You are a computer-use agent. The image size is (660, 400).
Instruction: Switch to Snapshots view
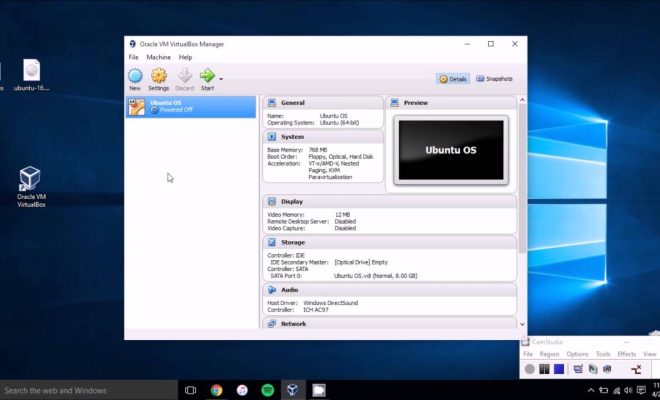pyautogui.click(x=494, y=79)
